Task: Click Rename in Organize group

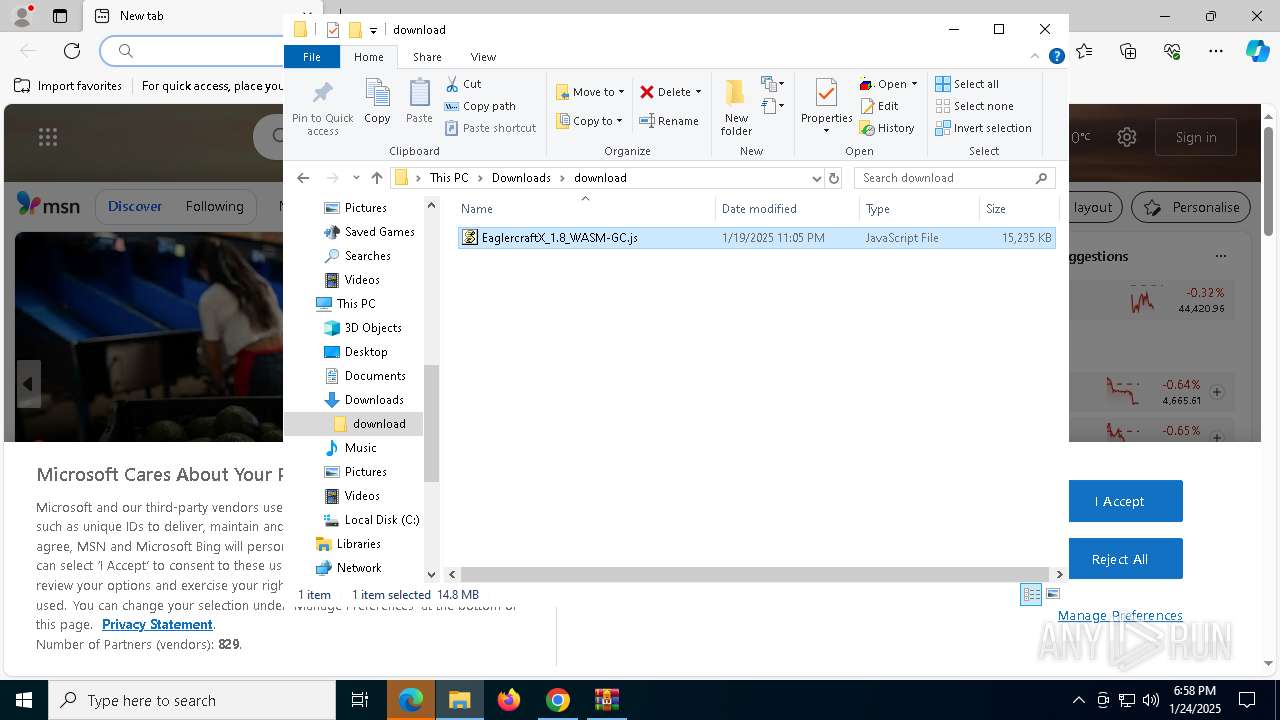Action: pos(669,121)
